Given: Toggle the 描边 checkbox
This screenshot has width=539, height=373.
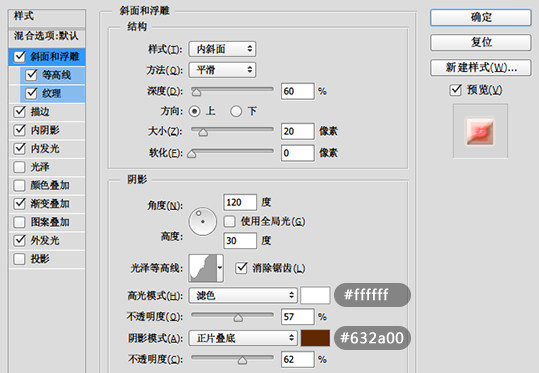Looking at the screenshot, I should pos(20,112).
